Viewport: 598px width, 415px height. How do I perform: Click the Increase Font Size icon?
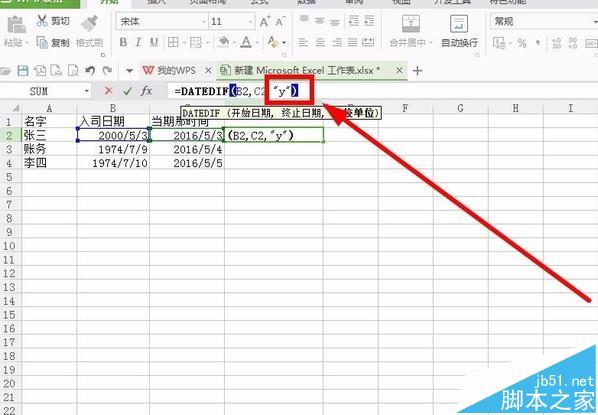tap(265, 22)
